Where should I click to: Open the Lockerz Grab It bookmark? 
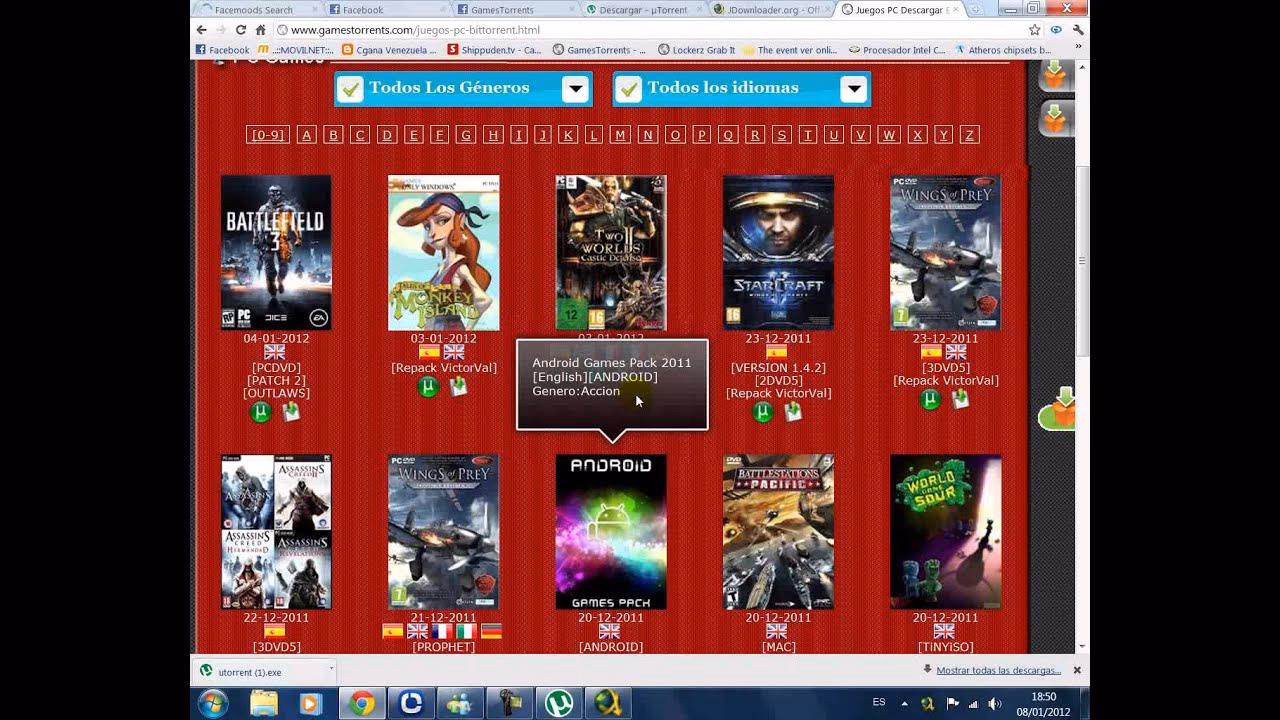pos(697,49)
